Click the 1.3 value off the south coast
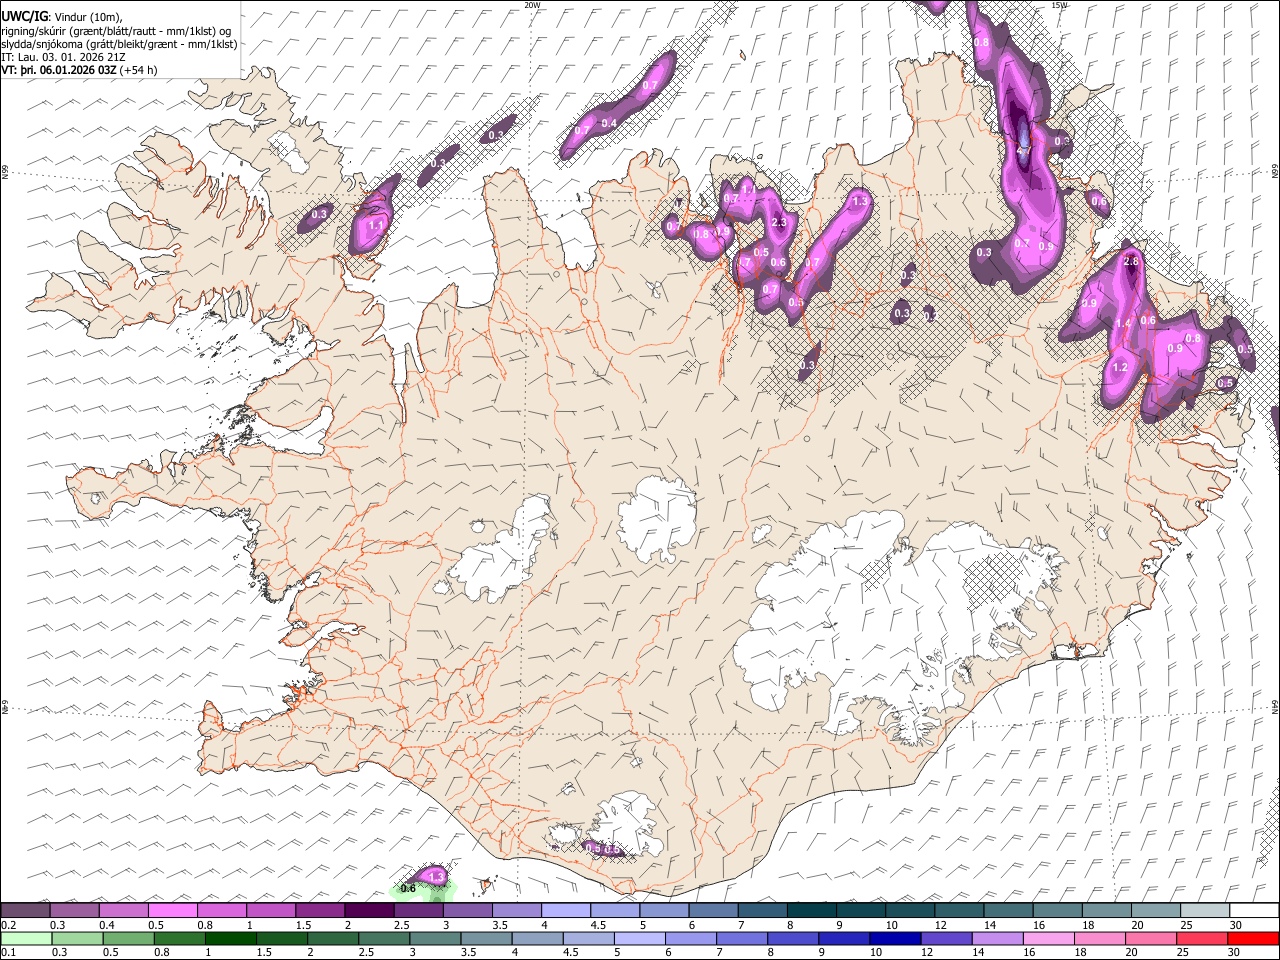The image size is (1280, 960). click(x=436, y=876)
